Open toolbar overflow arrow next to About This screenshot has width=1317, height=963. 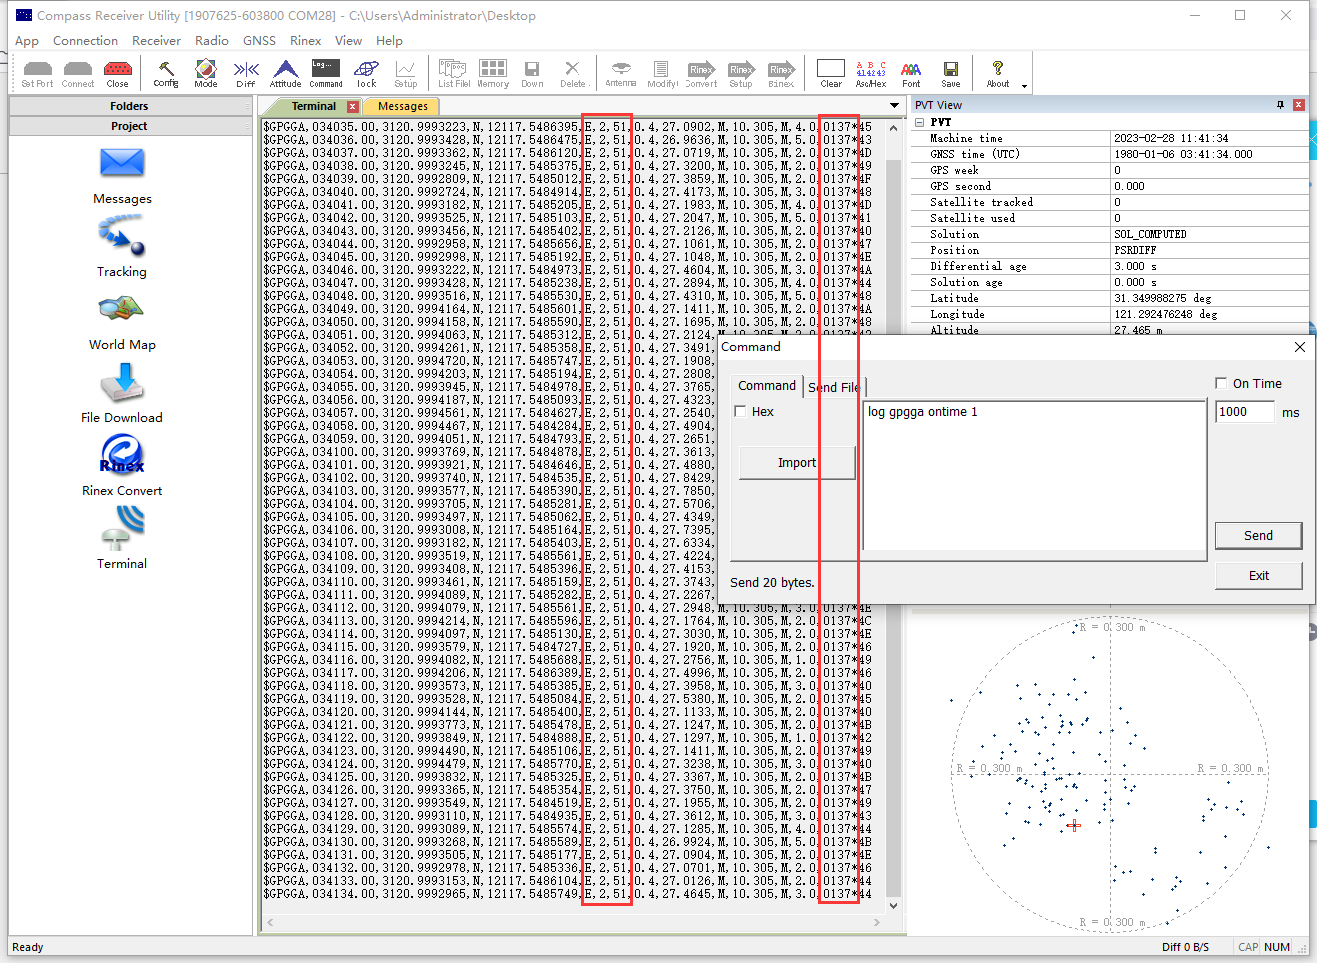1025,86
